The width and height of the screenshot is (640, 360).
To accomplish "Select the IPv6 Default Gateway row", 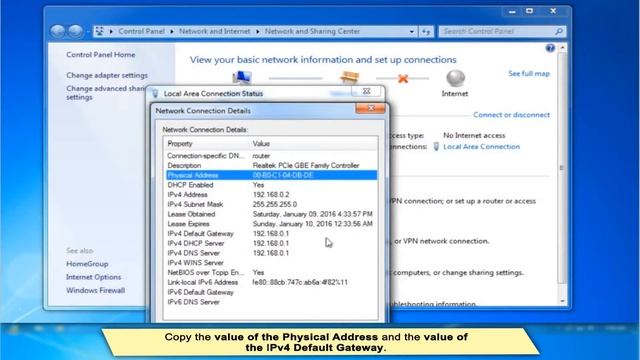I will pyautogui.click(x=271, y=293).
